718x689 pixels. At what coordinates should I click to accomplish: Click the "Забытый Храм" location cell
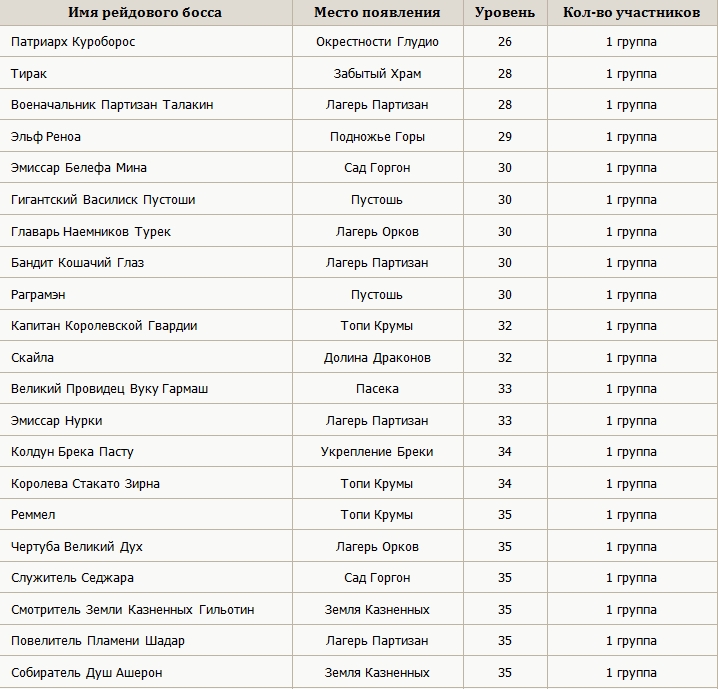pos(377,74)
